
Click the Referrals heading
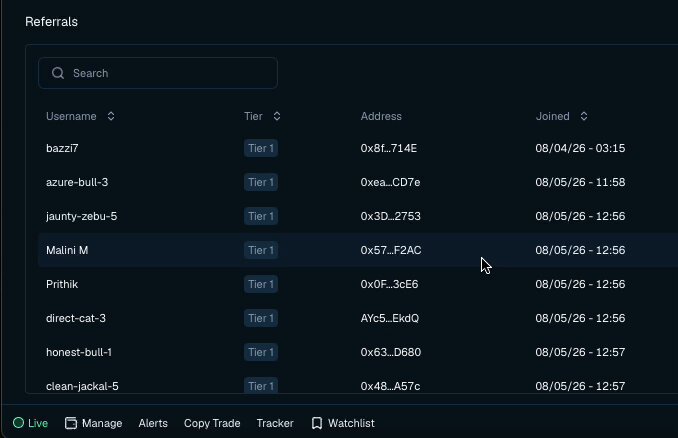(51, 22)
